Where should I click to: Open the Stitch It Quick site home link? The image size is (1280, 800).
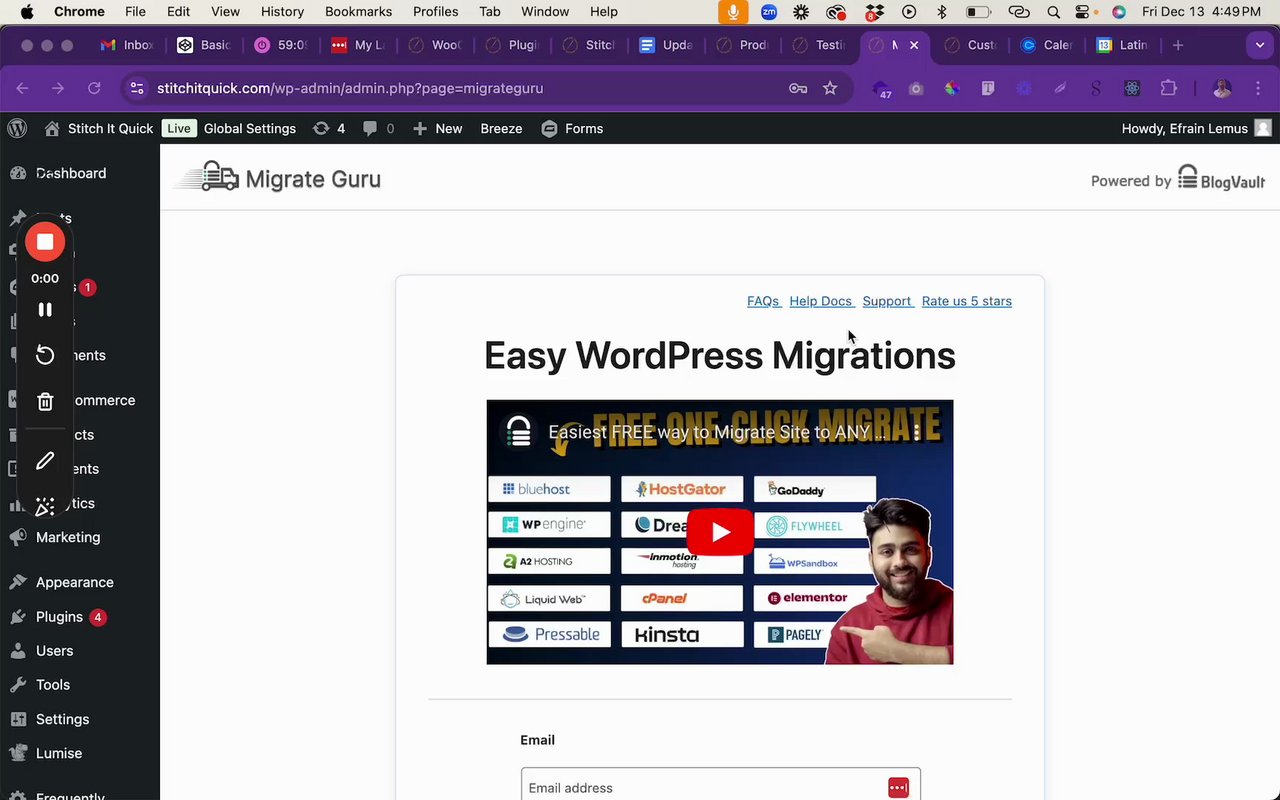(99, 128)
